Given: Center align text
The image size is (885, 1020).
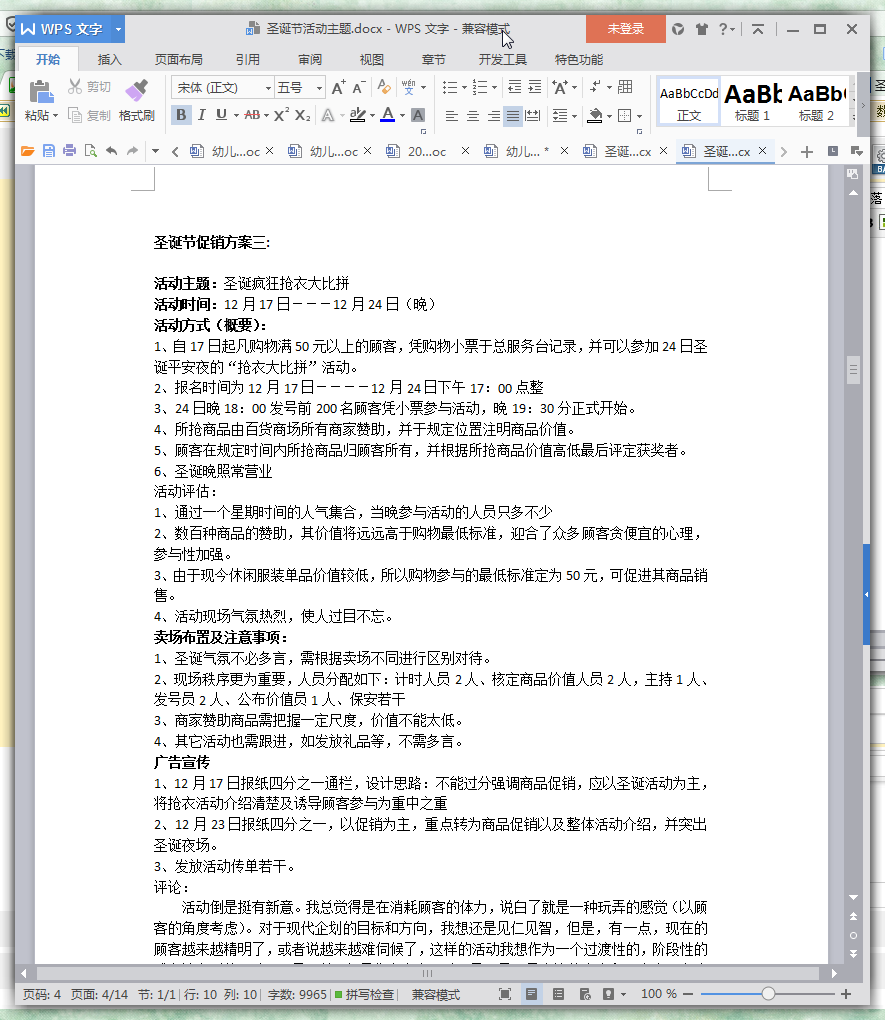Looking at the screenshot, I should point(473,116).
